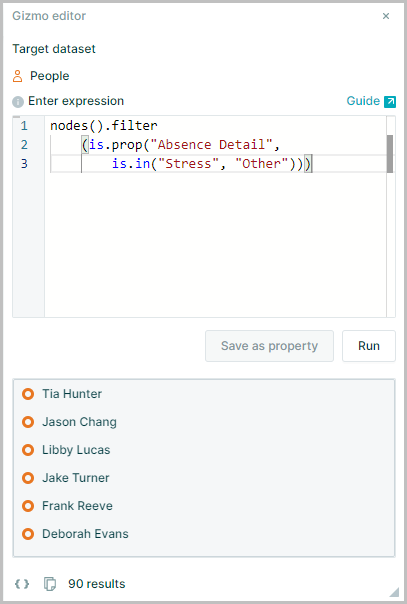The width and height of the screenshot is (407, 604).
Task: Click the People dataset person icon
Action: coord(18,76)
